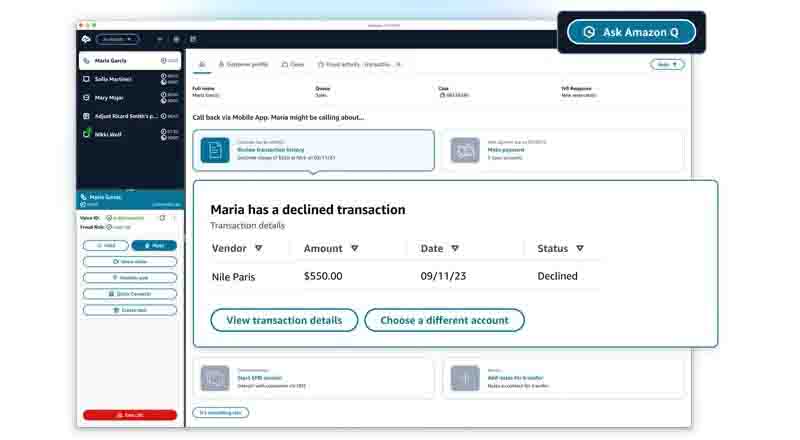This screenshot has width=800, height=440.
Task: Sort by the Vendor column arrow
Action: [x=258, y=248]
